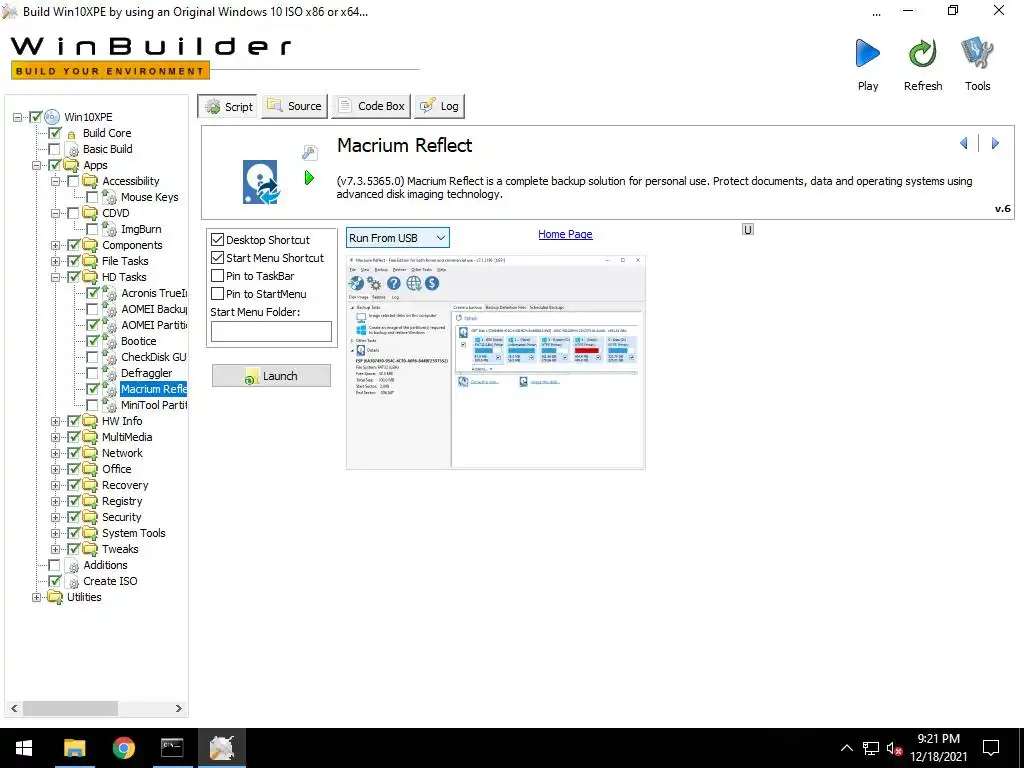Uncheck the Desktop Shortcut checkbox
This screenshot has height=768, width=1024.
click(x=217, y=240)
